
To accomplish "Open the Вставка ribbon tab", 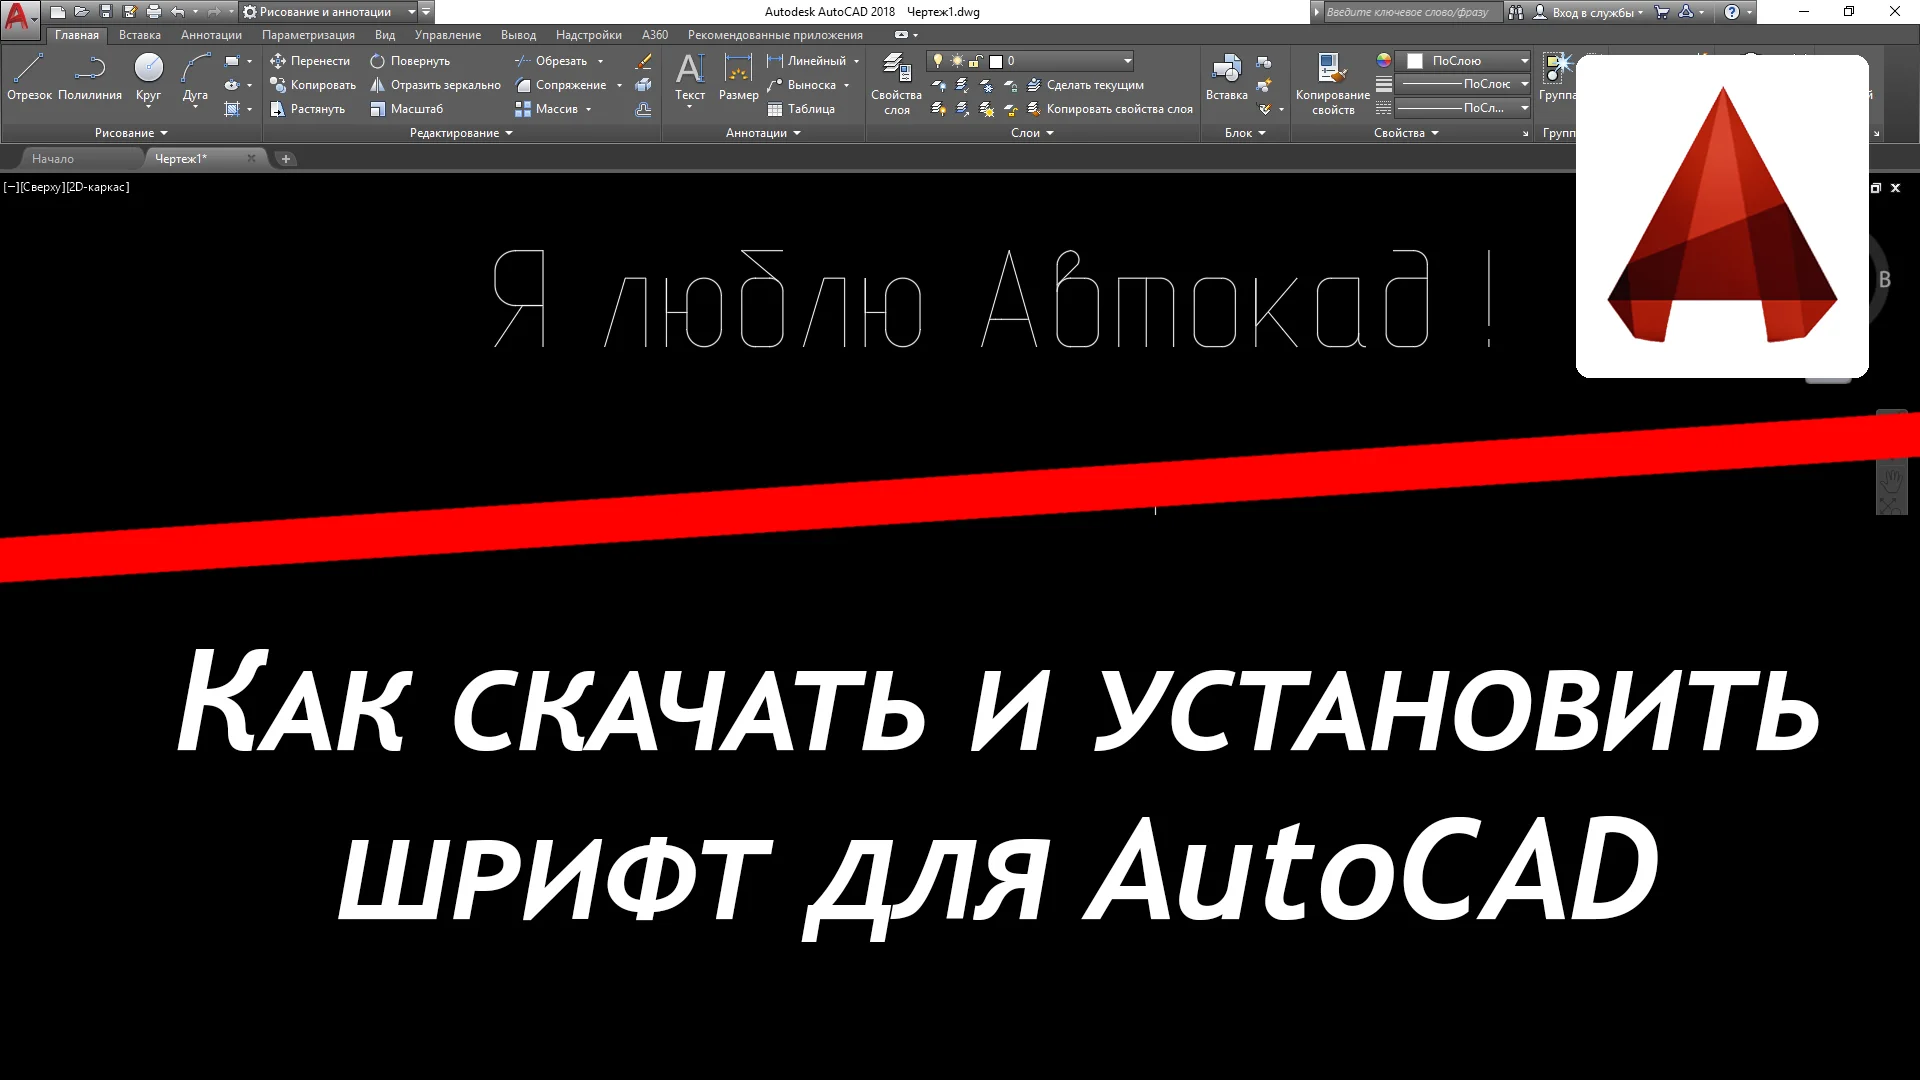I will pyautogui.click(x=139, y=35).
